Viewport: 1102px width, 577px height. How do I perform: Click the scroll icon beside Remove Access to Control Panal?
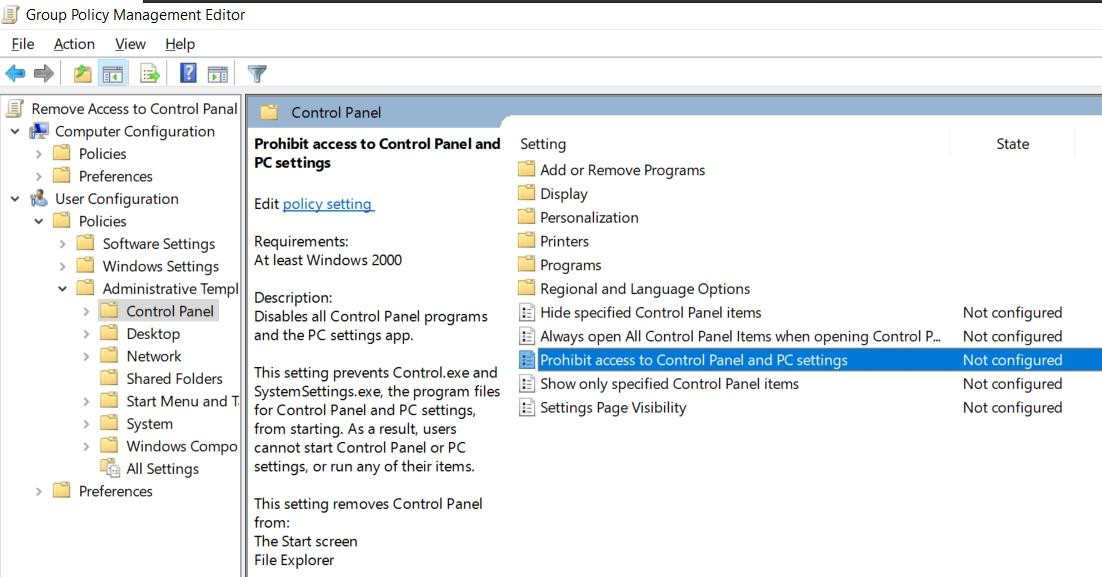(15, 108)
